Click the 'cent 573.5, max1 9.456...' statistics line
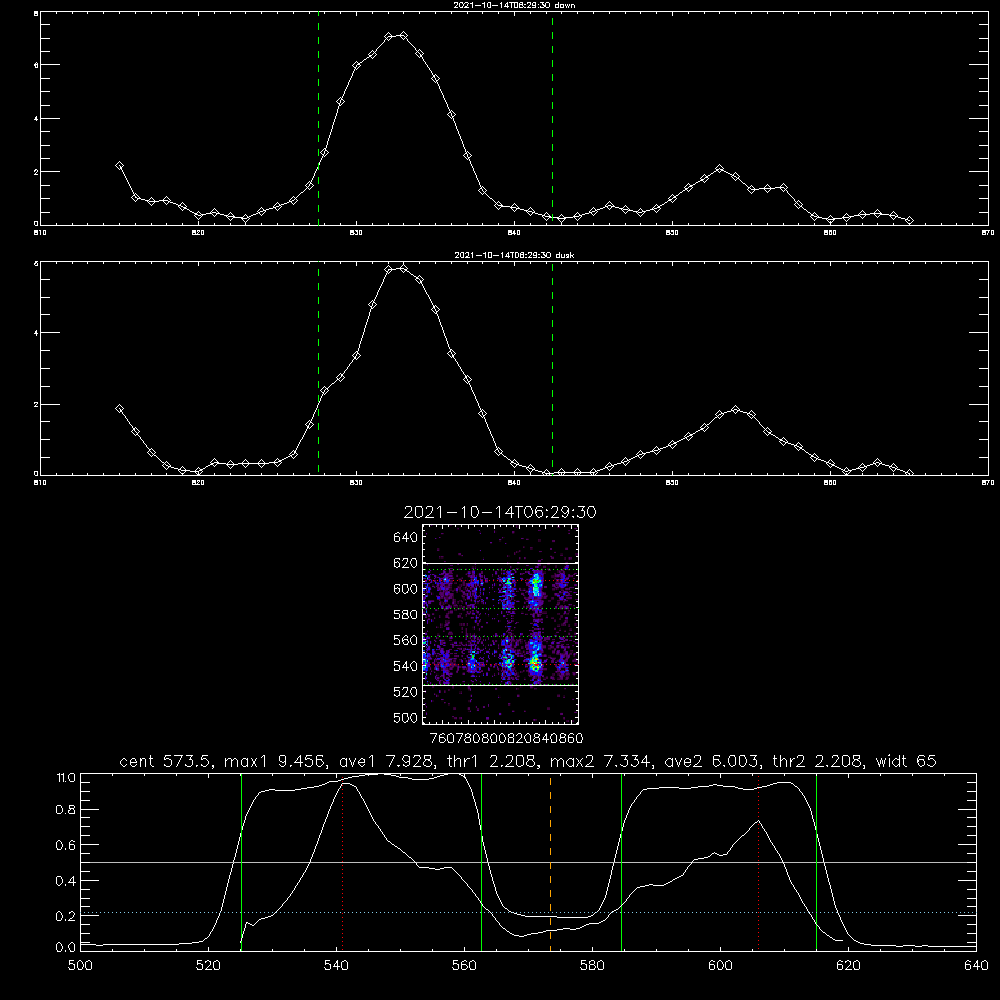 pos(527,761)
